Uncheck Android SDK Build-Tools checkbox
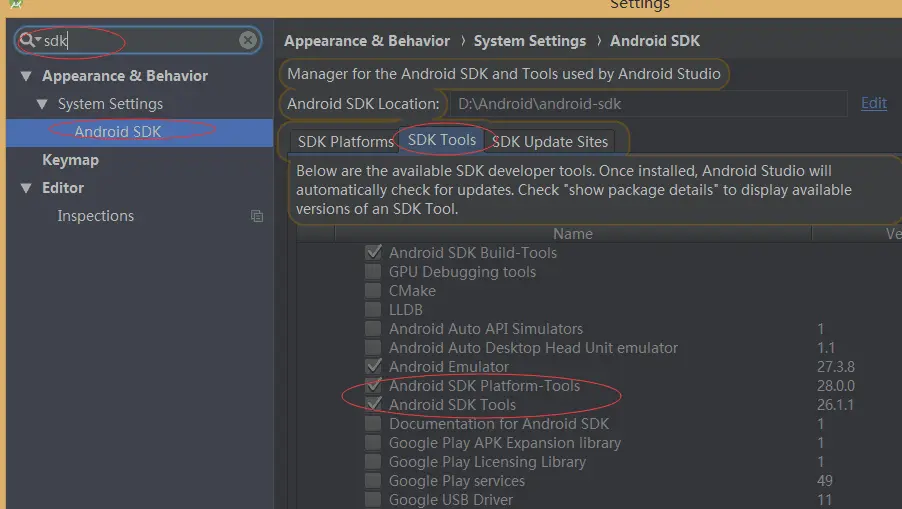 point(373,252)
